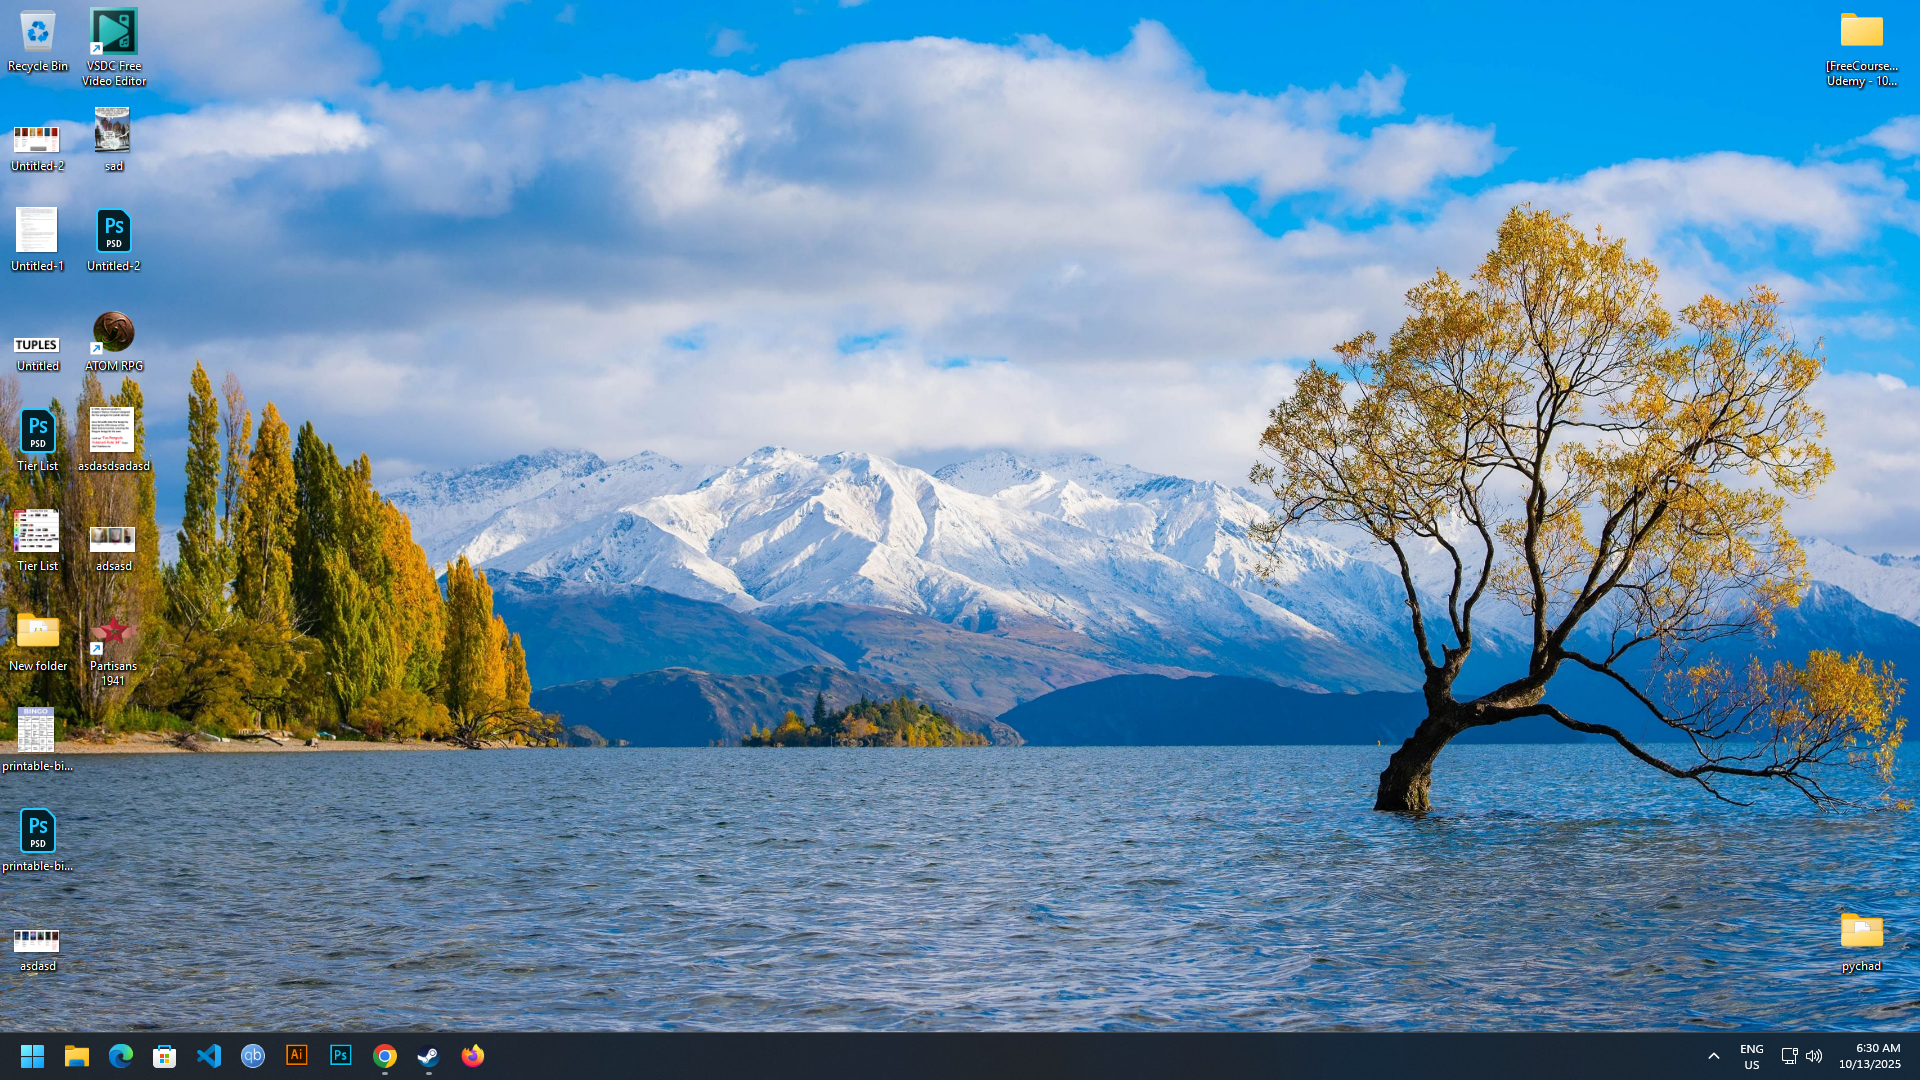The image size is (1920, 1080).
Task: Select the pychad folder on desktop
Action: click(x=1861, y=933)
